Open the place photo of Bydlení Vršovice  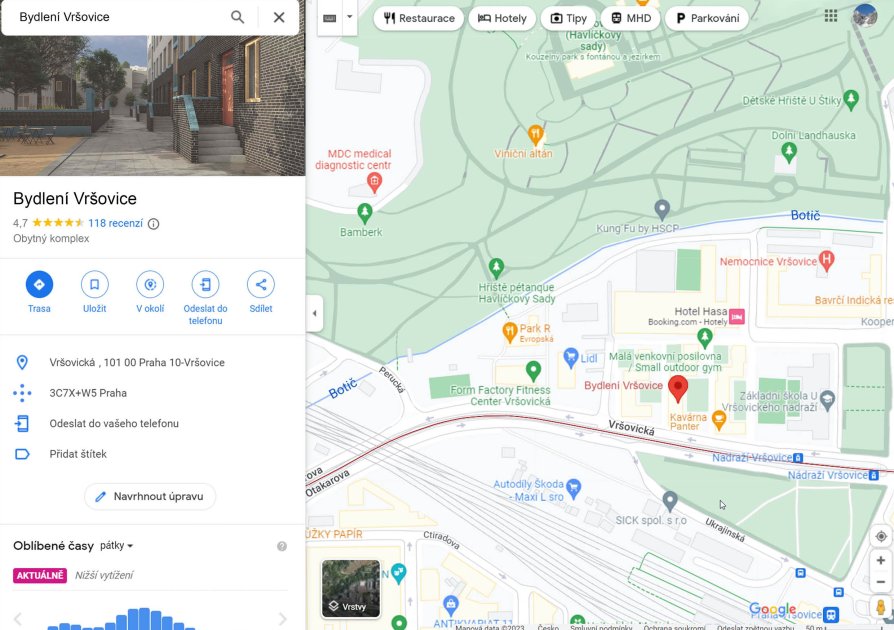click(152, 105)
